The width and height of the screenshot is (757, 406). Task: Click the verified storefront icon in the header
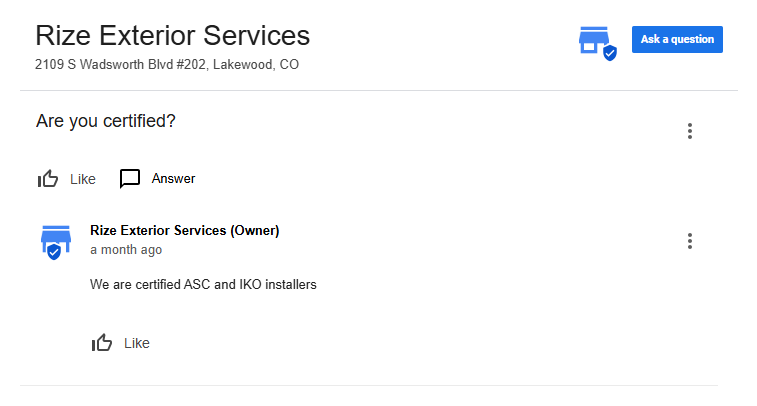tap(594, 39)
